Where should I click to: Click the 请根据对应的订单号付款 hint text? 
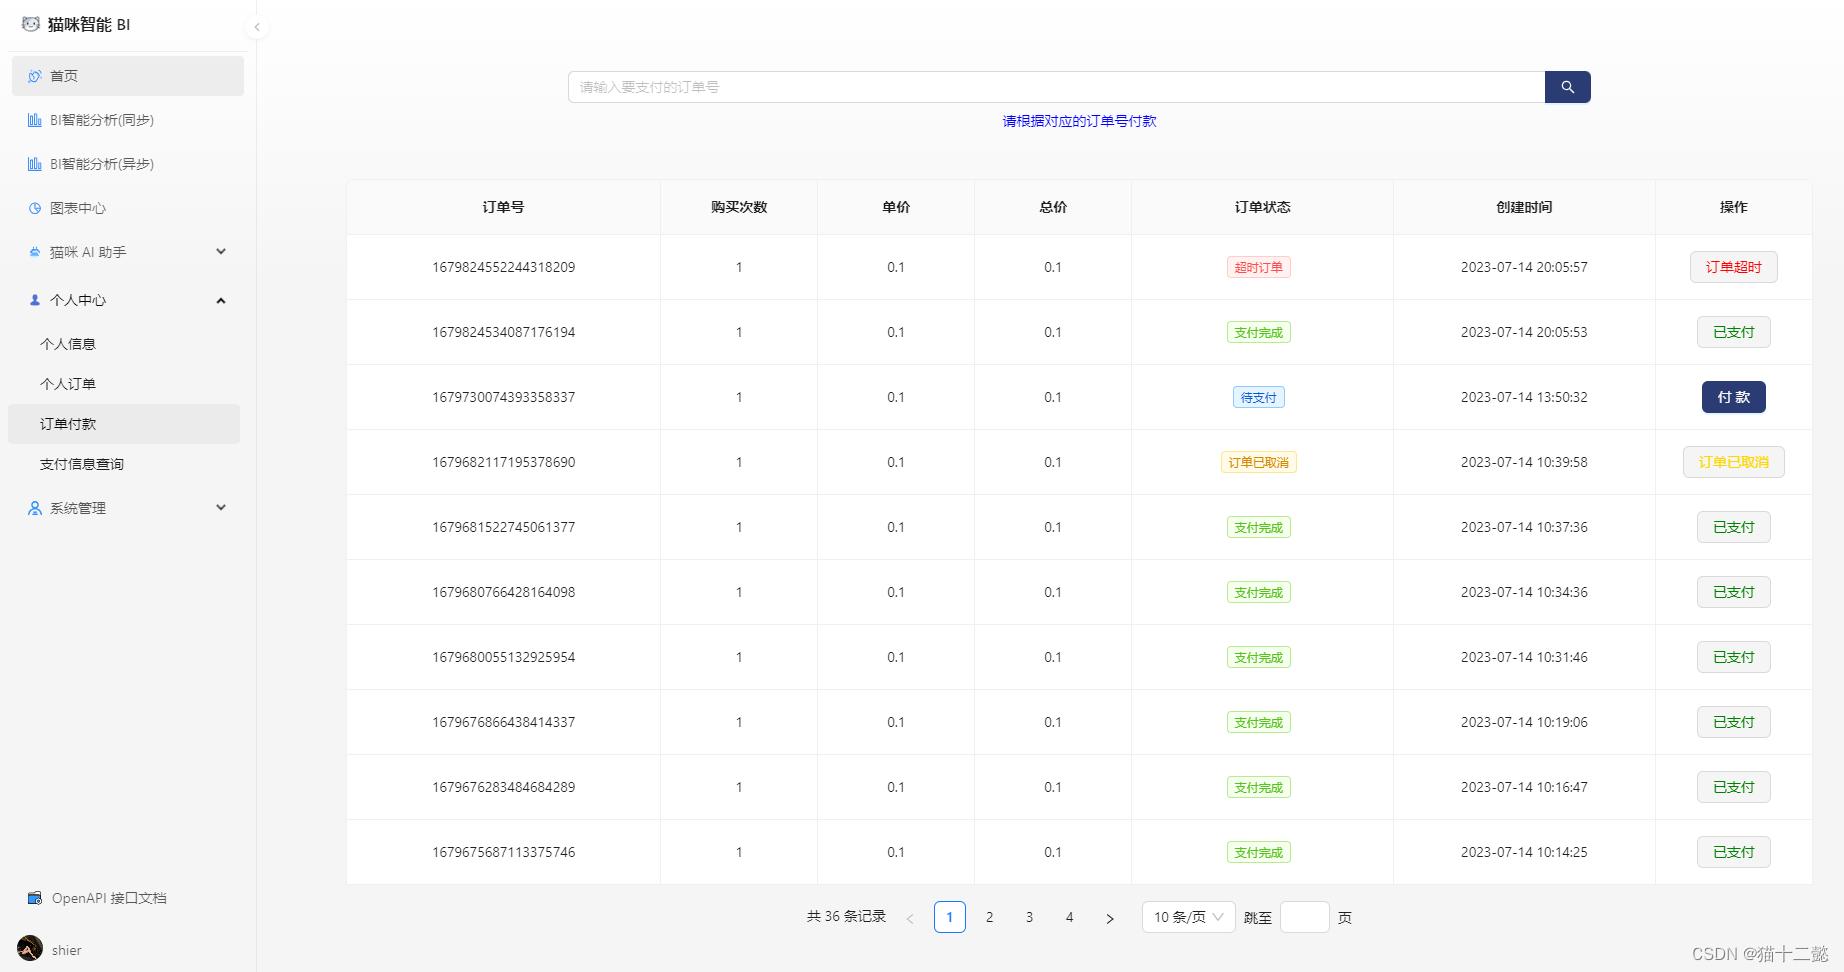1080,121
